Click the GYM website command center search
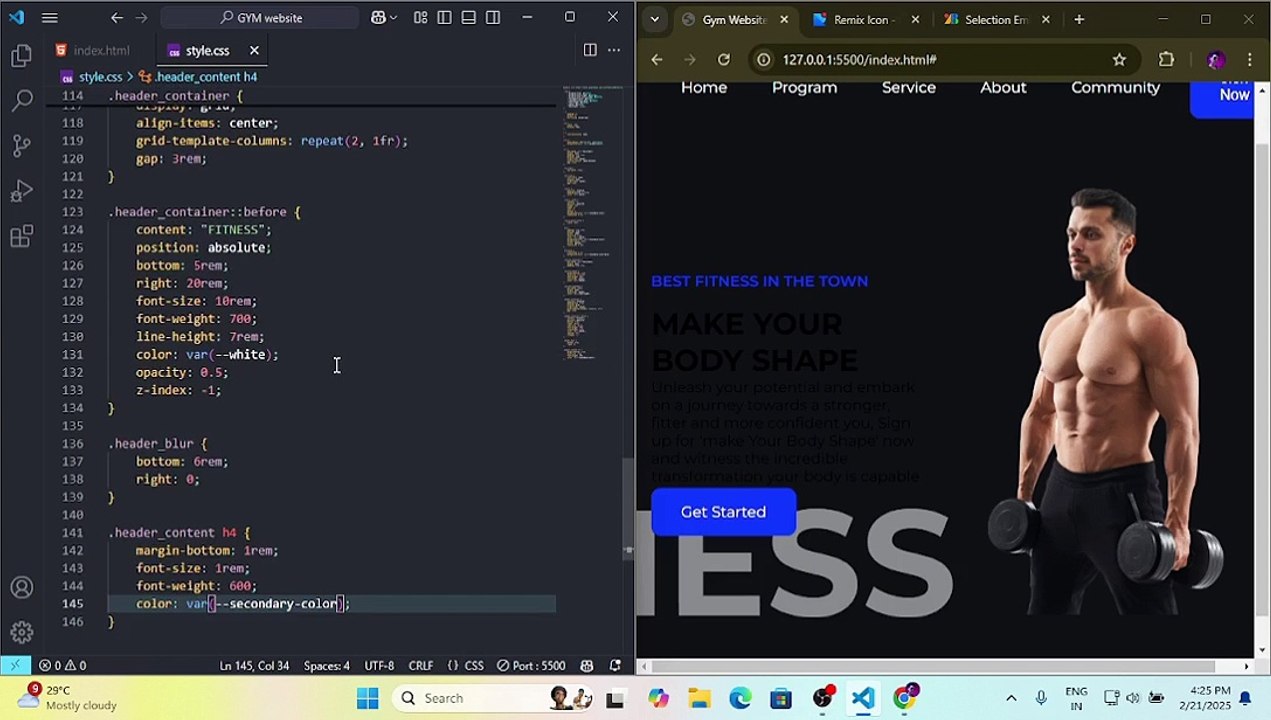Screen dimensions: 1271x720 (260, 17)
